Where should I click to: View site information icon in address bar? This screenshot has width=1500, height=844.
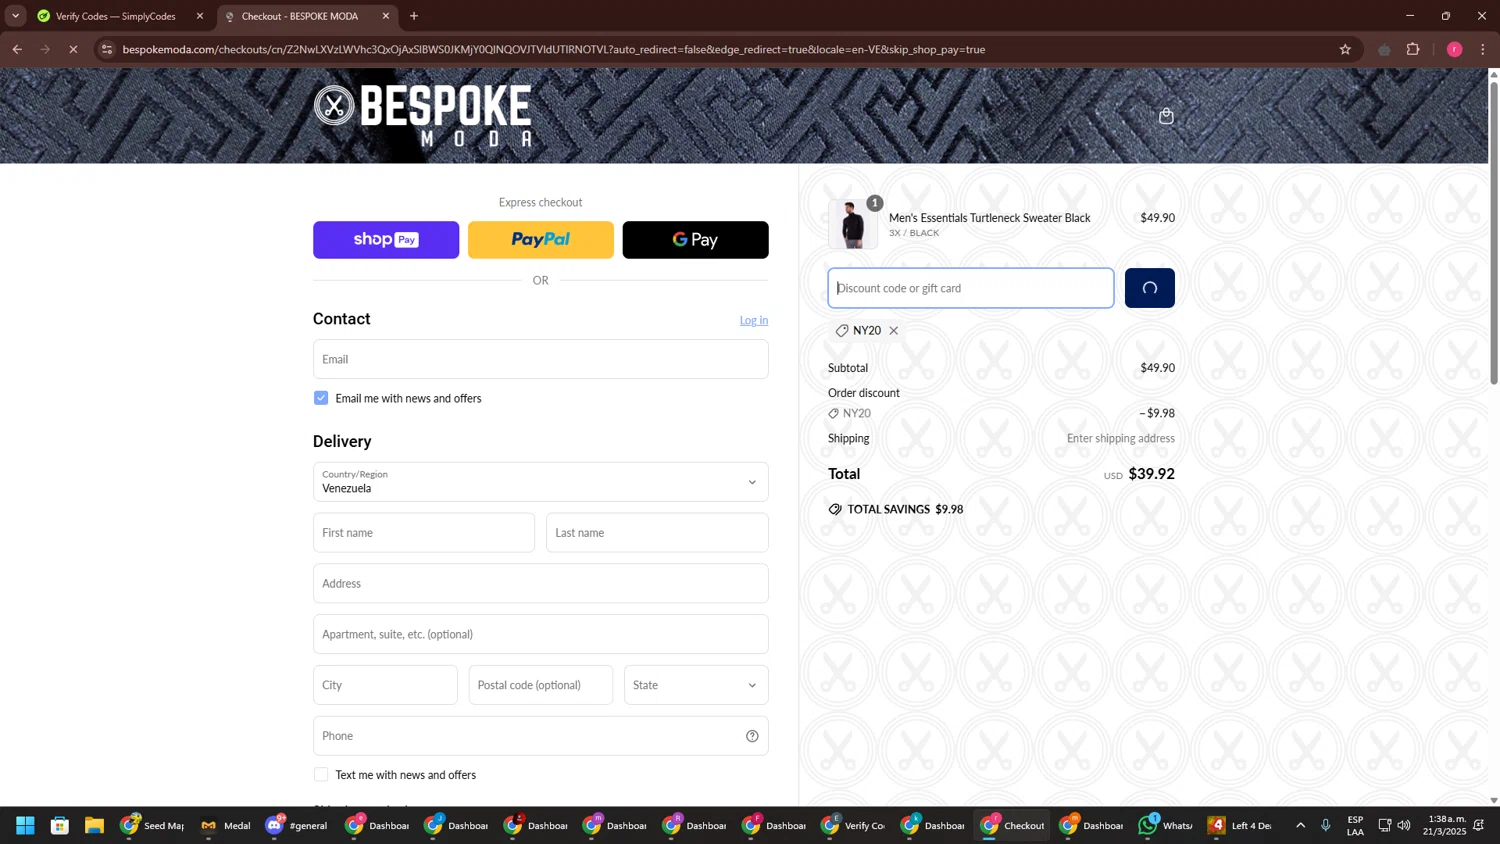click(107, 49)
